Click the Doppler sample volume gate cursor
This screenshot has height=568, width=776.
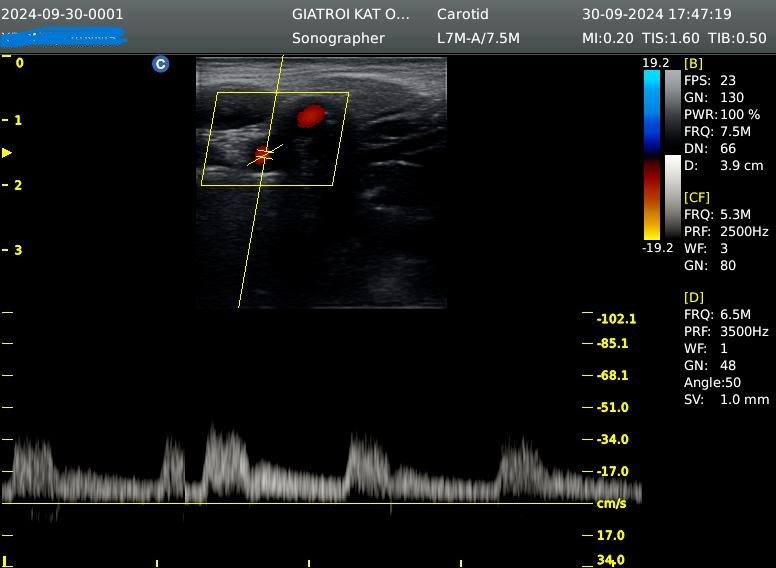click(263, 153)
